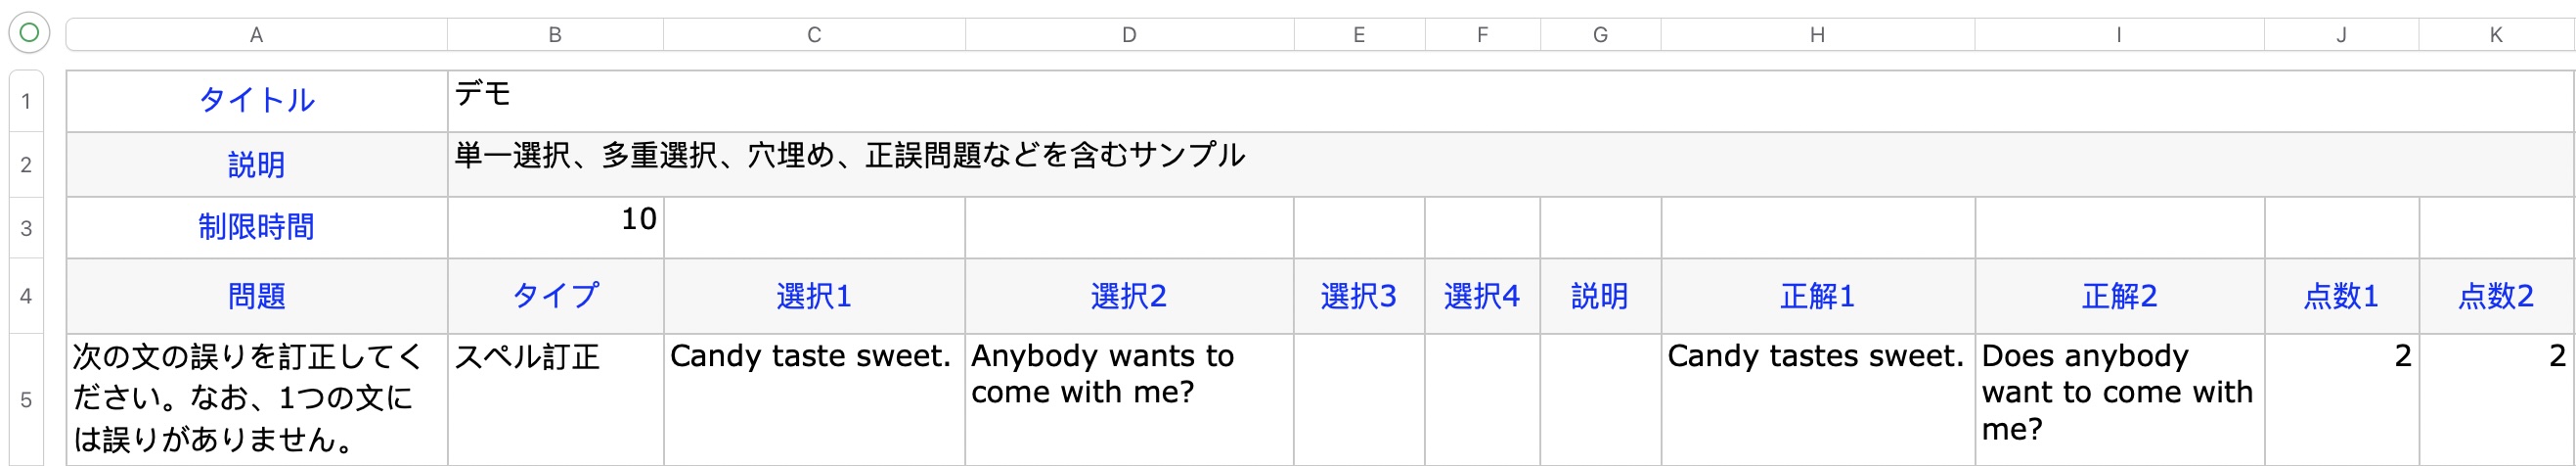The image size is (2576, 466).
Task: Select the column H header
Action: [x=1817, y=35]
